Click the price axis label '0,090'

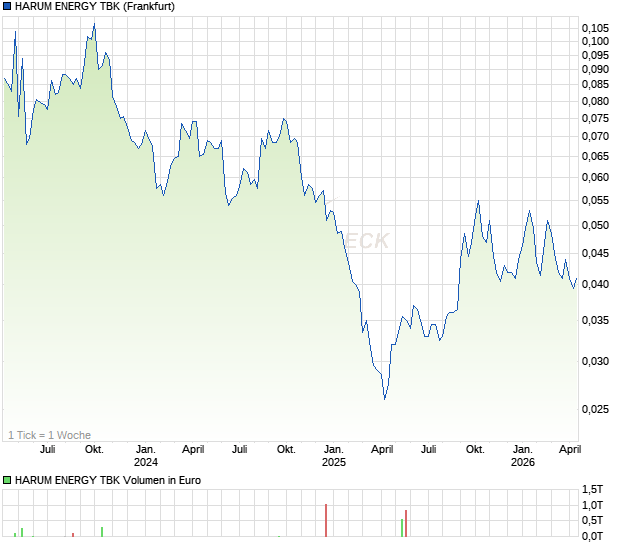(x=595, y=69)
